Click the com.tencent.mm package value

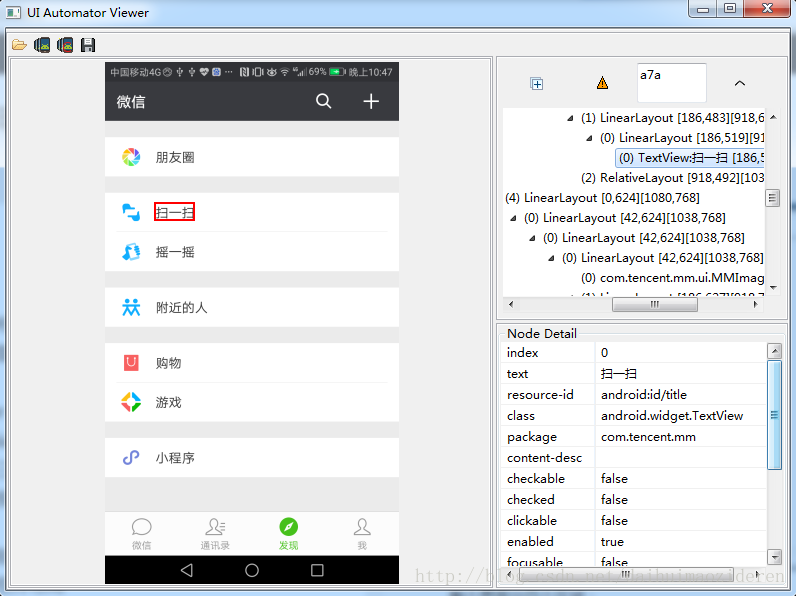(x=648, y=437)
